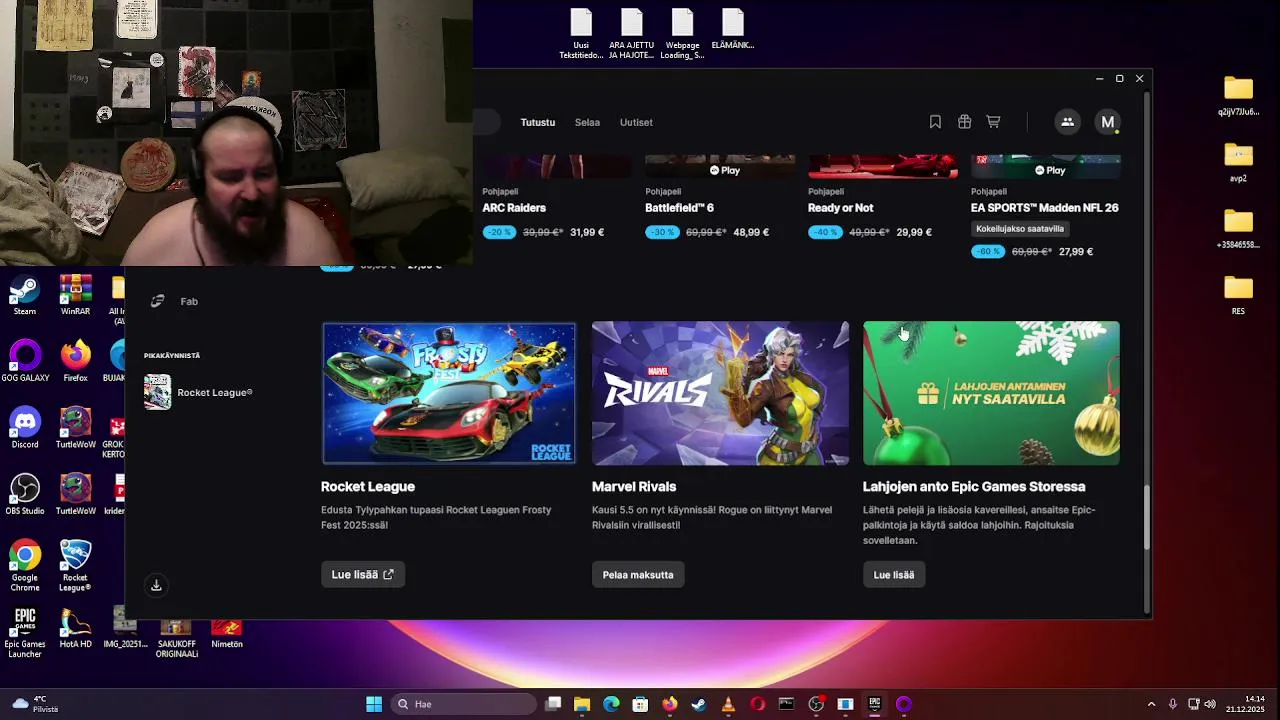Select the ELÄMÄNK... file on desktop
Viewport: 1280px width, 720px height.
point(732,30)
